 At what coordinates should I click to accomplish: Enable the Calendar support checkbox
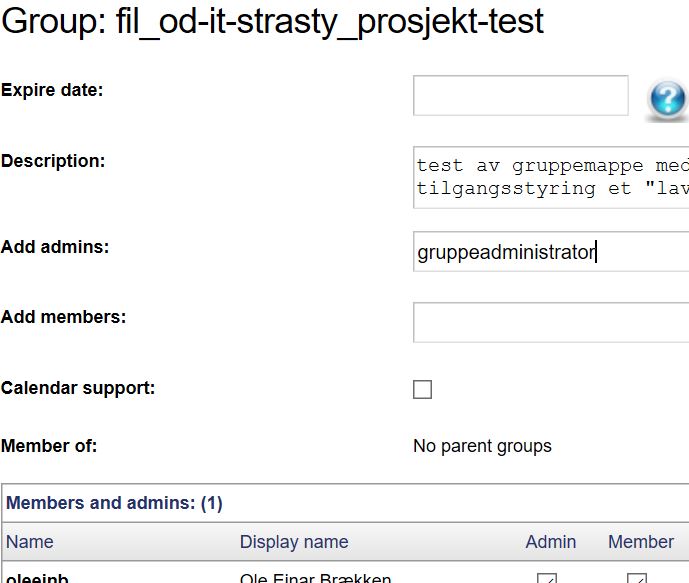pos(422,389)
